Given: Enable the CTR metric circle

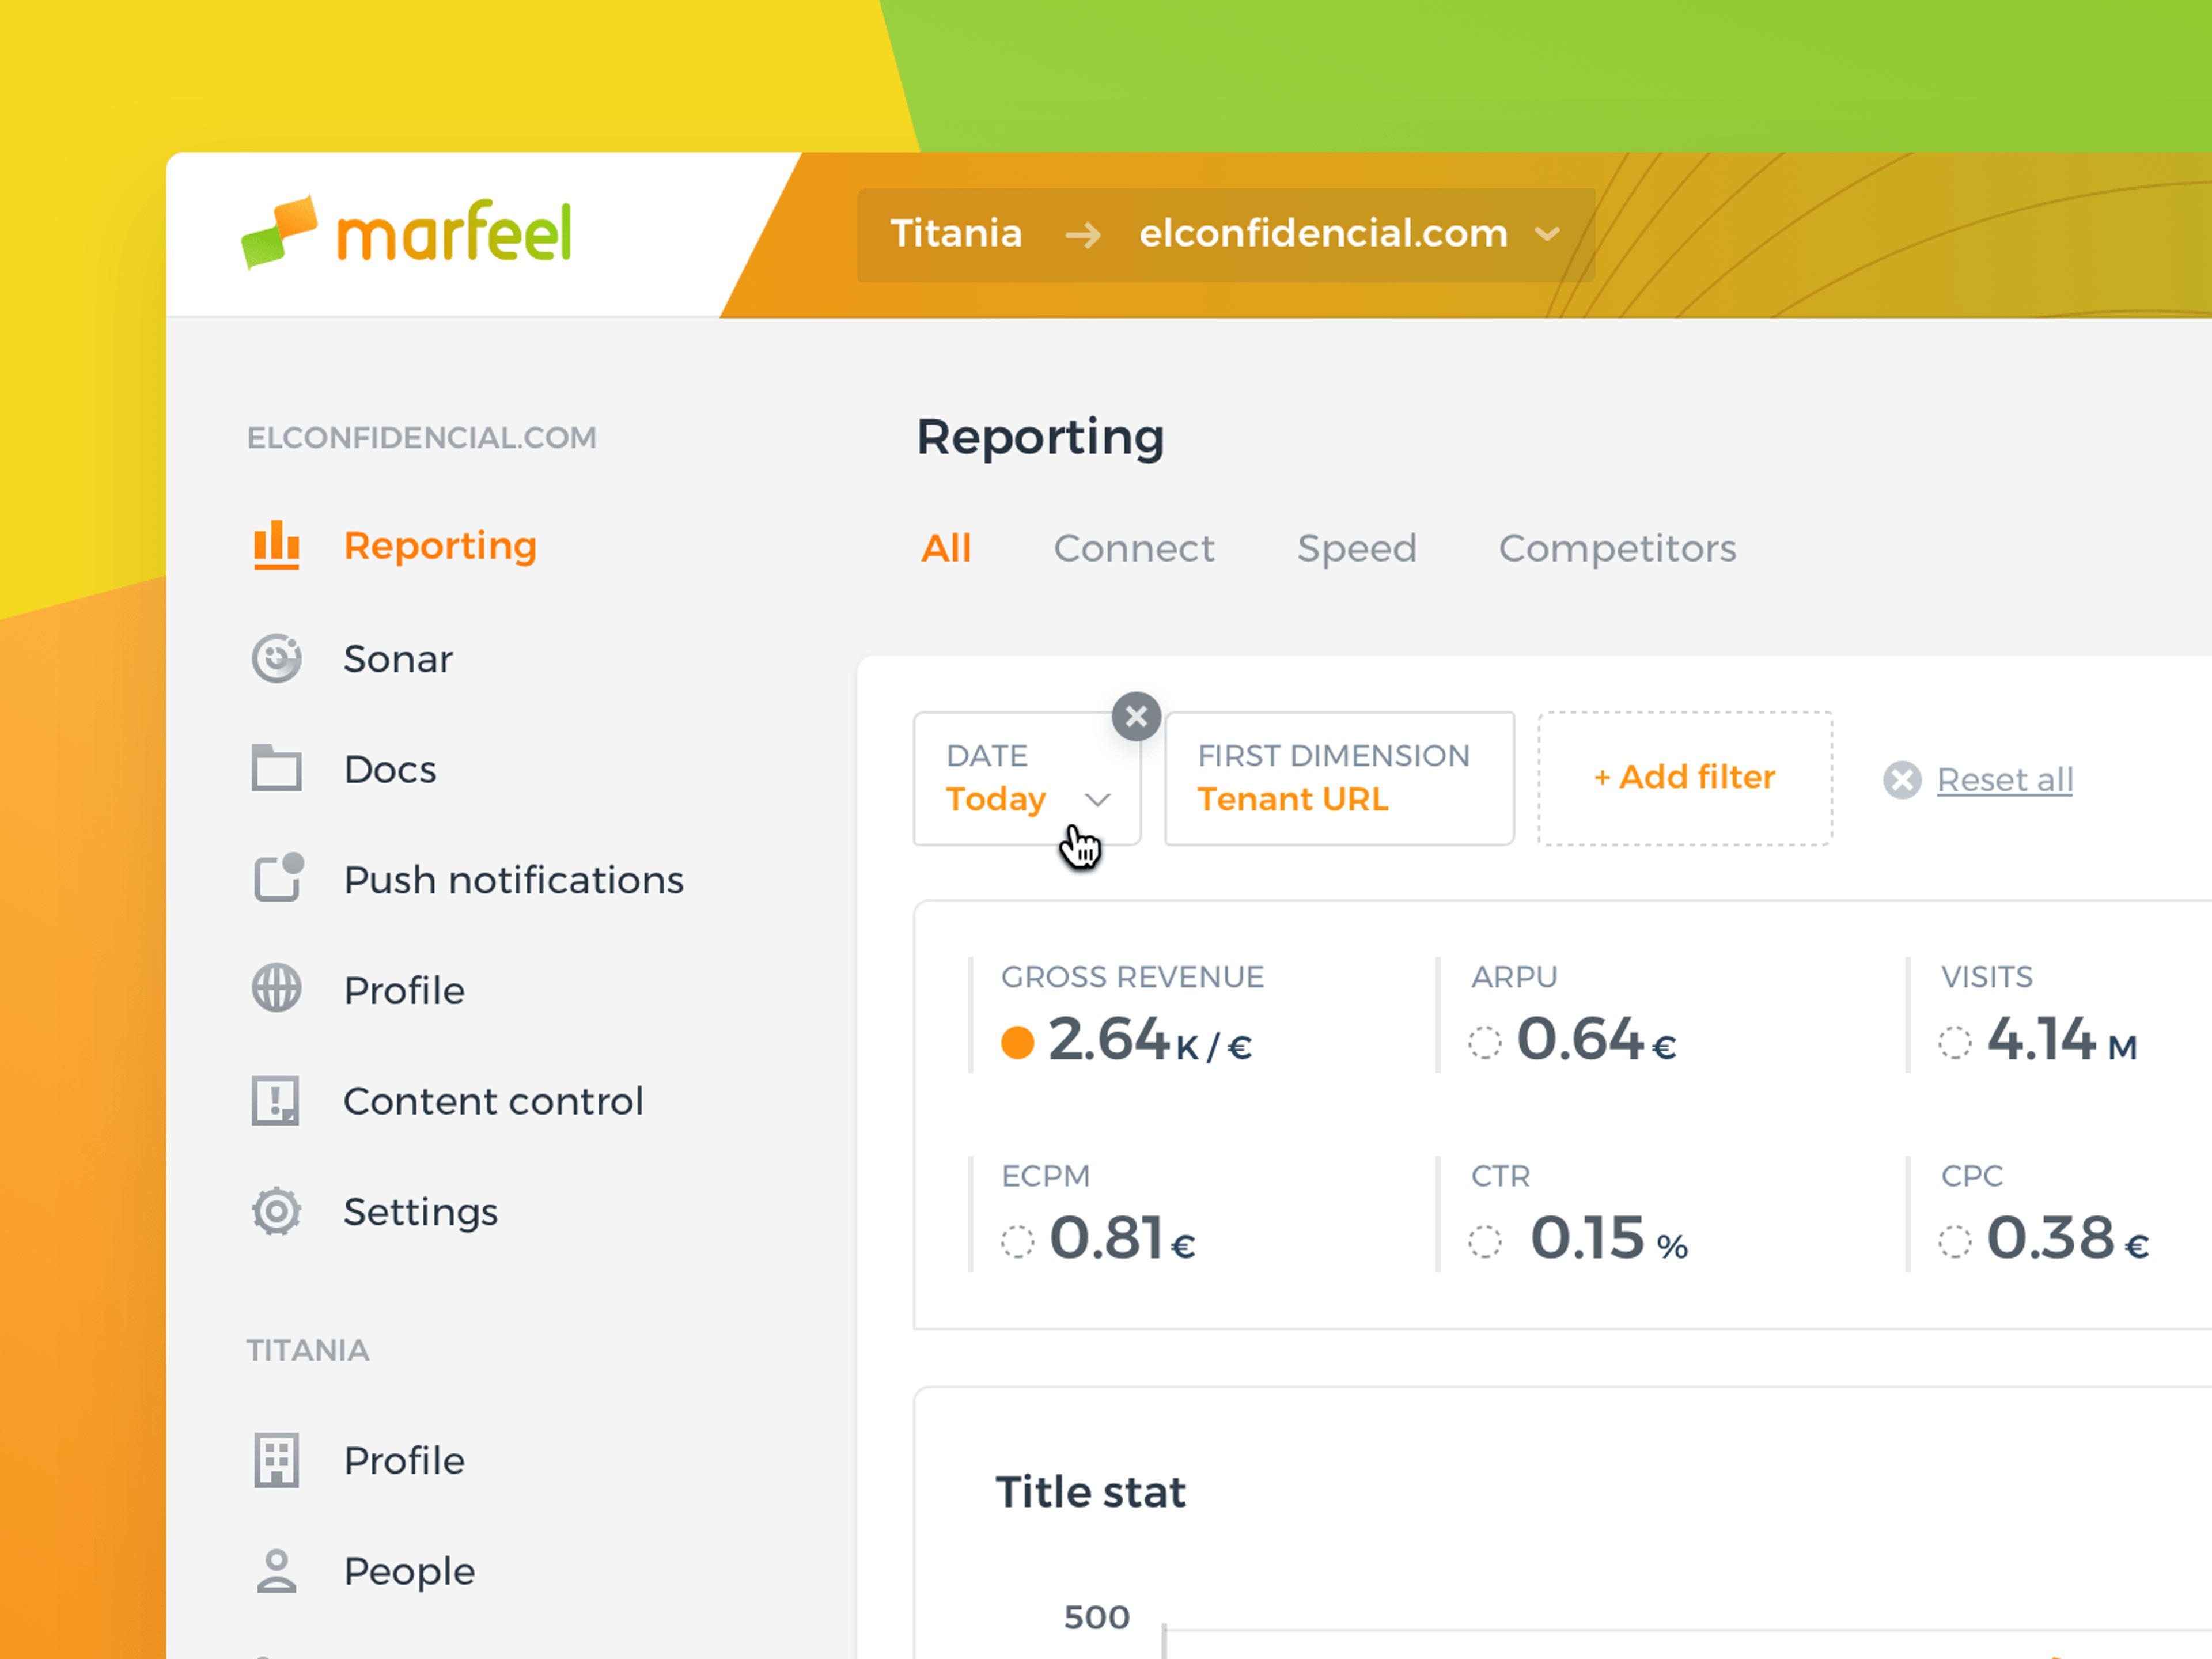Looking at the screenshot, I should 1485,1241.
